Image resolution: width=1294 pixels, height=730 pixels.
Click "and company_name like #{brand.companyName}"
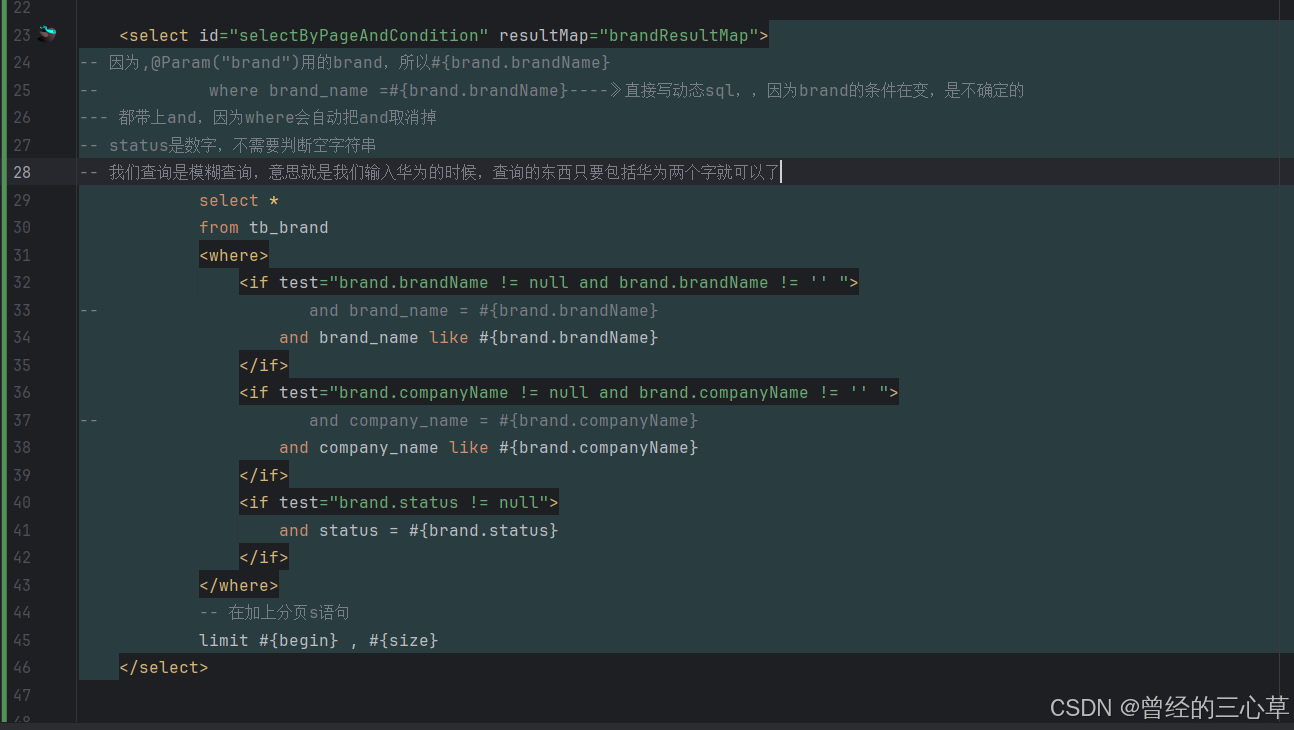(x=489, y=448)
